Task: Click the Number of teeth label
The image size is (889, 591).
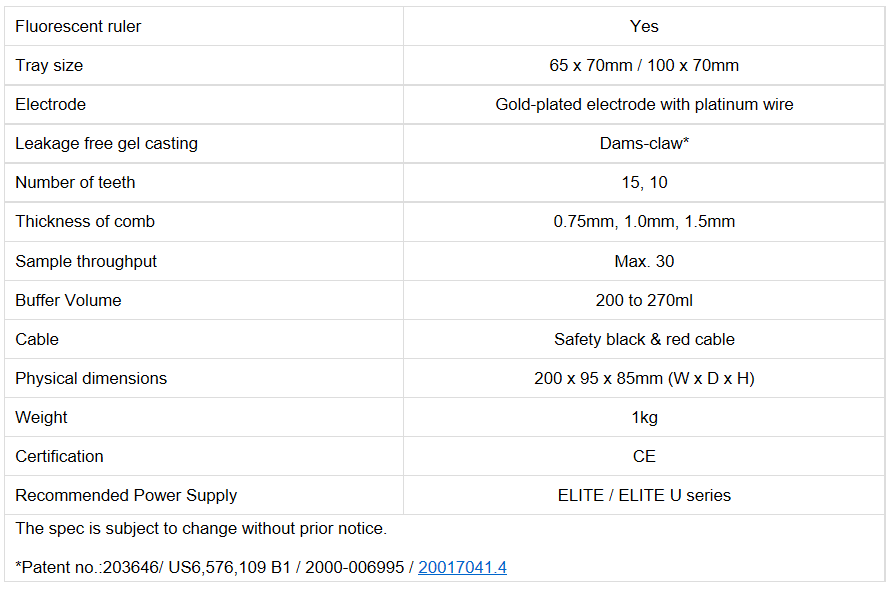Action: 75,182
